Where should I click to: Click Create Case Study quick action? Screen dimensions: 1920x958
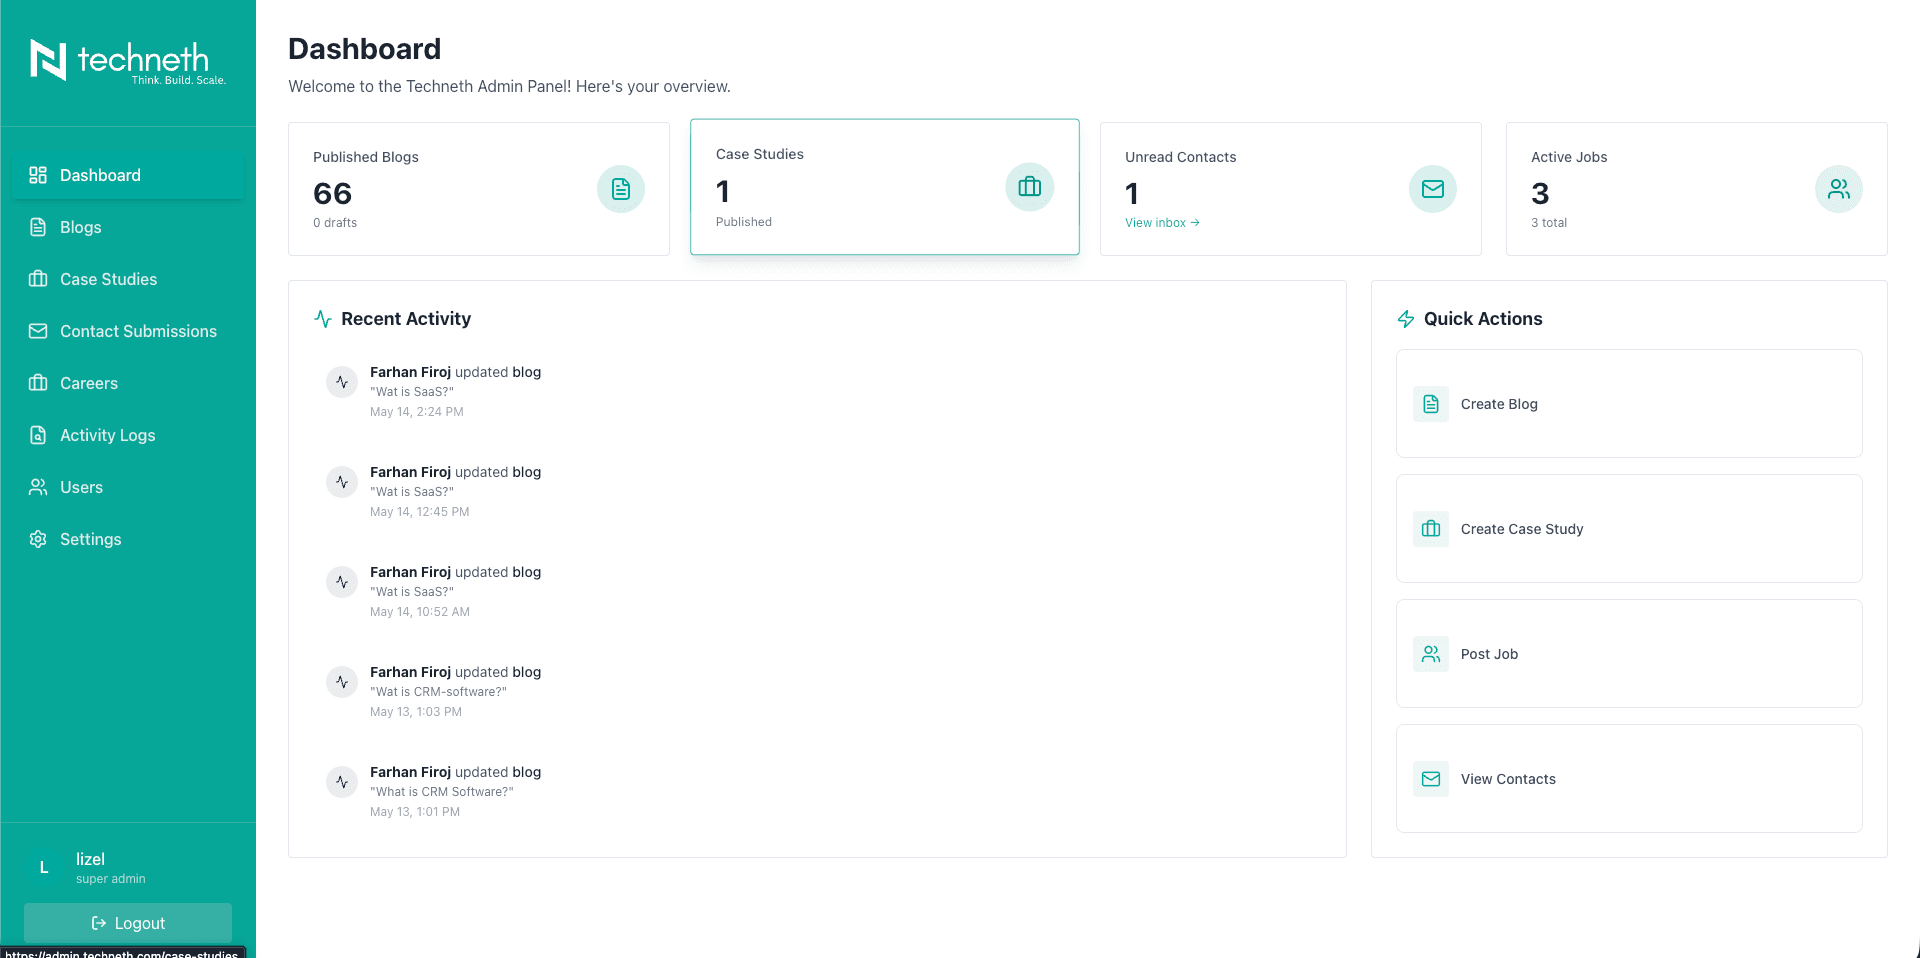tap(1629, 529)
